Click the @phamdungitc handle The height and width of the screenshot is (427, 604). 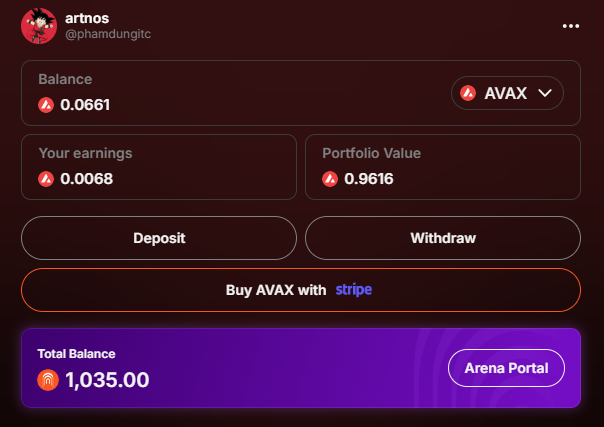(x=108, y=34)
